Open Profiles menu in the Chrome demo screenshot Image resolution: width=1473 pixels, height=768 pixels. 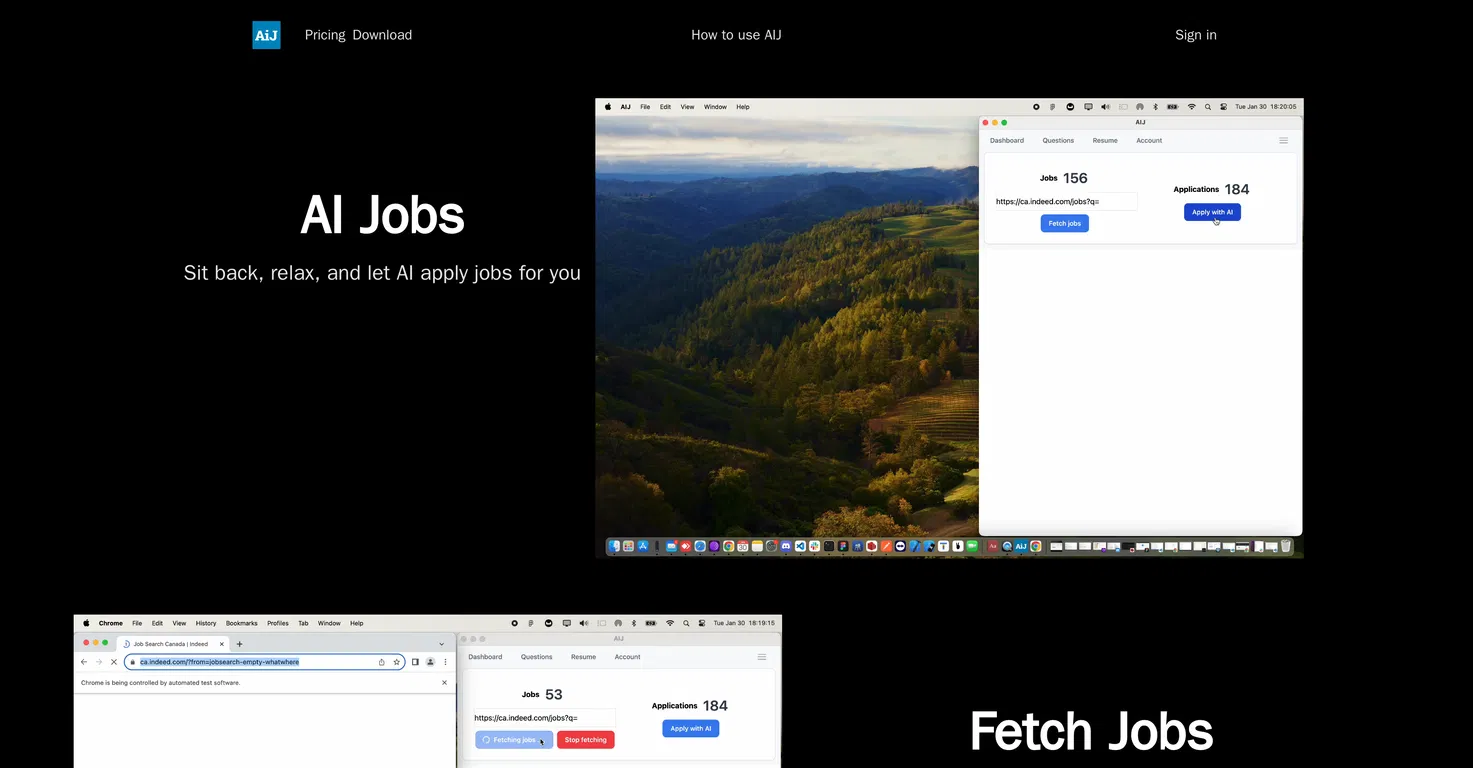(278, 623)
